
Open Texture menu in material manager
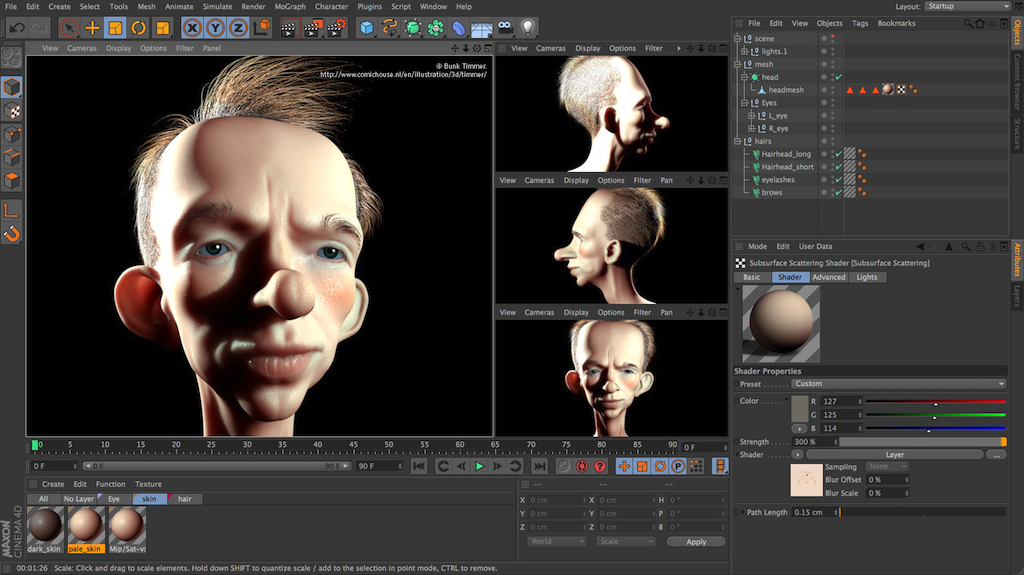[148, 484]
